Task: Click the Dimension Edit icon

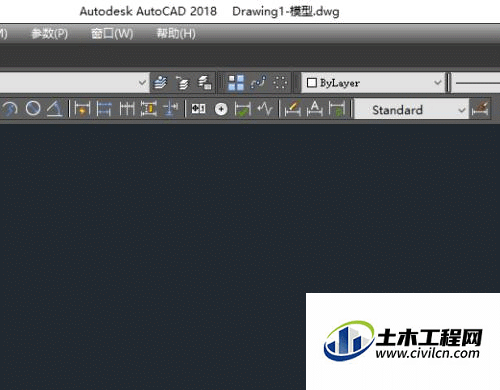Action: 292,109
